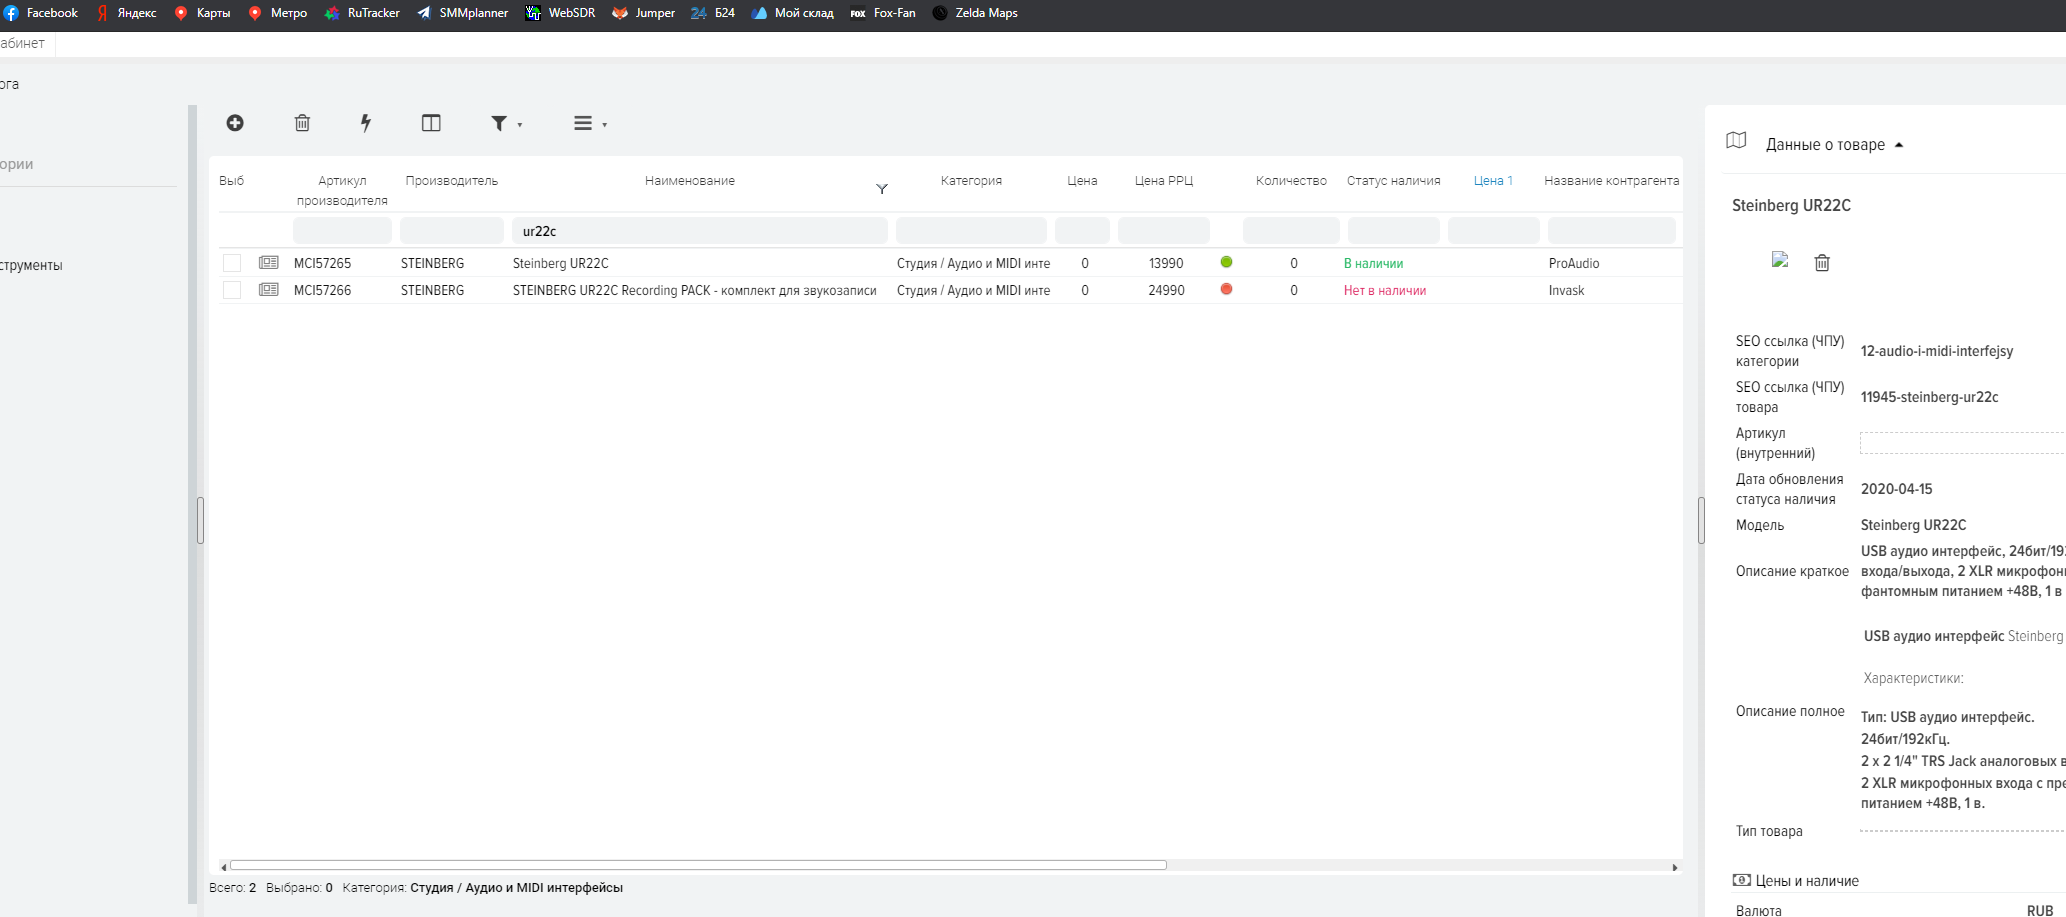Open the Метро bookmark
This screenshot has height=917, width=2066.
(x=278, y=13)
